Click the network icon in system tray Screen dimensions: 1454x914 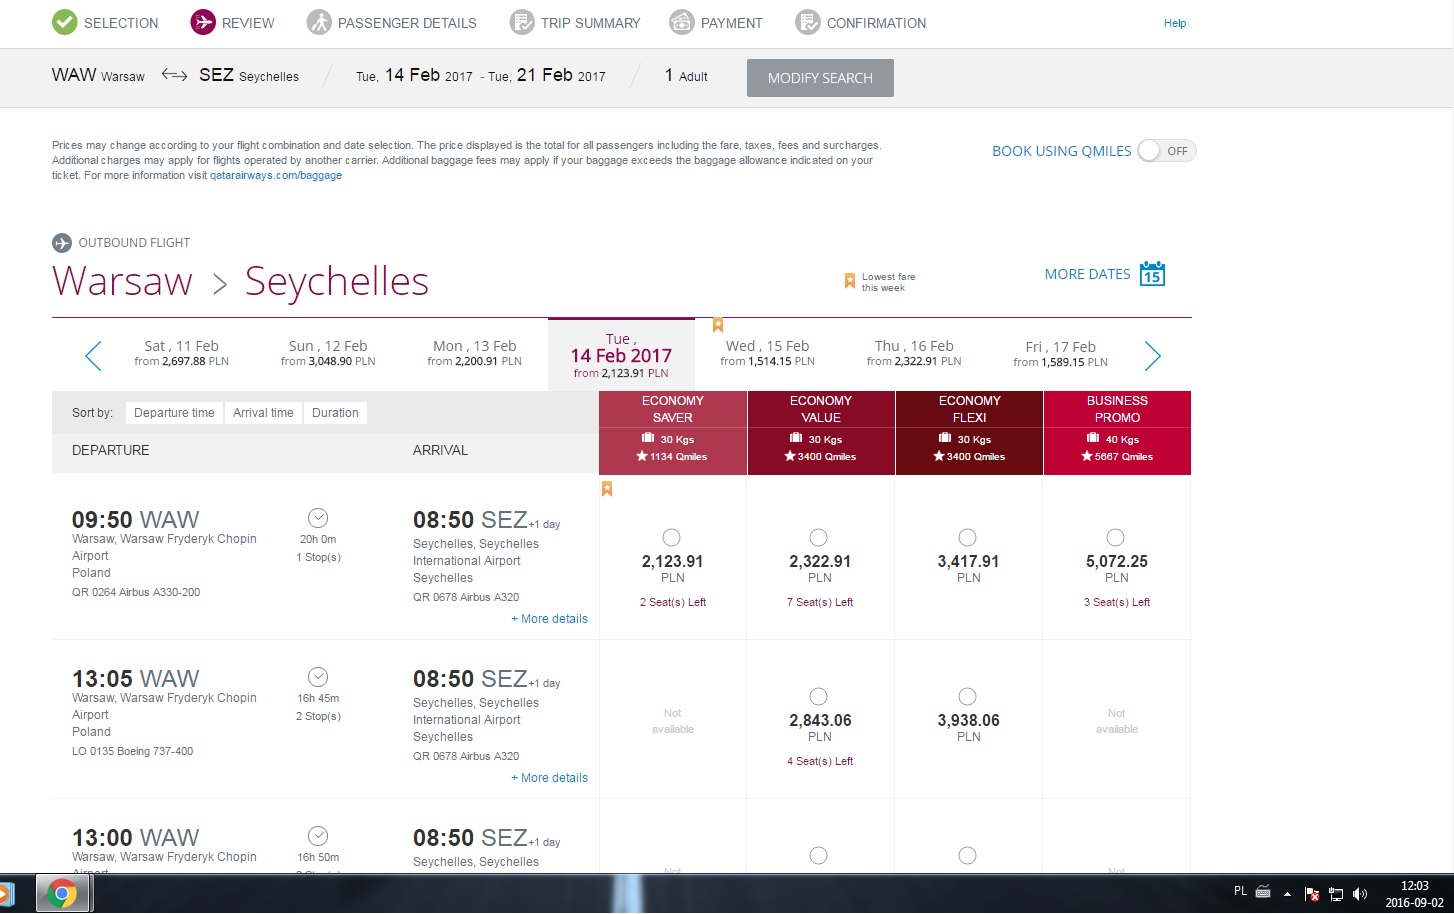[1336, 894]
